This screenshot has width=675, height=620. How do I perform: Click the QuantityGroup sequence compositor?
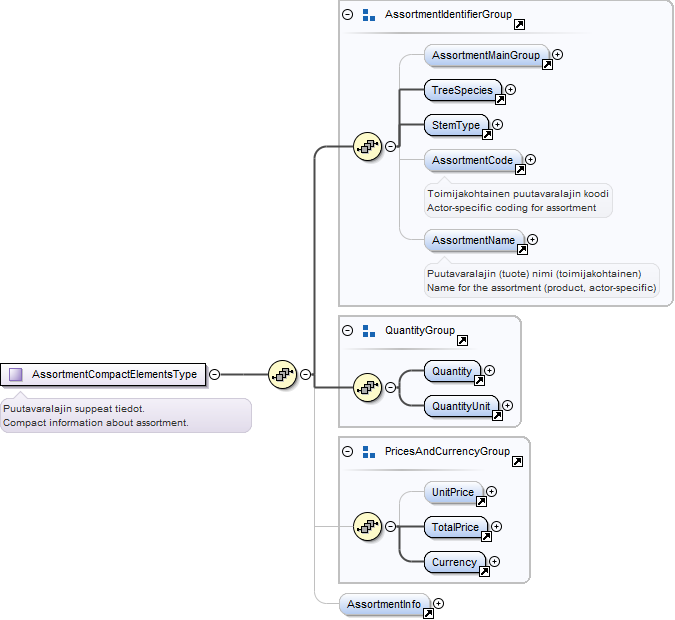(367, 388)
